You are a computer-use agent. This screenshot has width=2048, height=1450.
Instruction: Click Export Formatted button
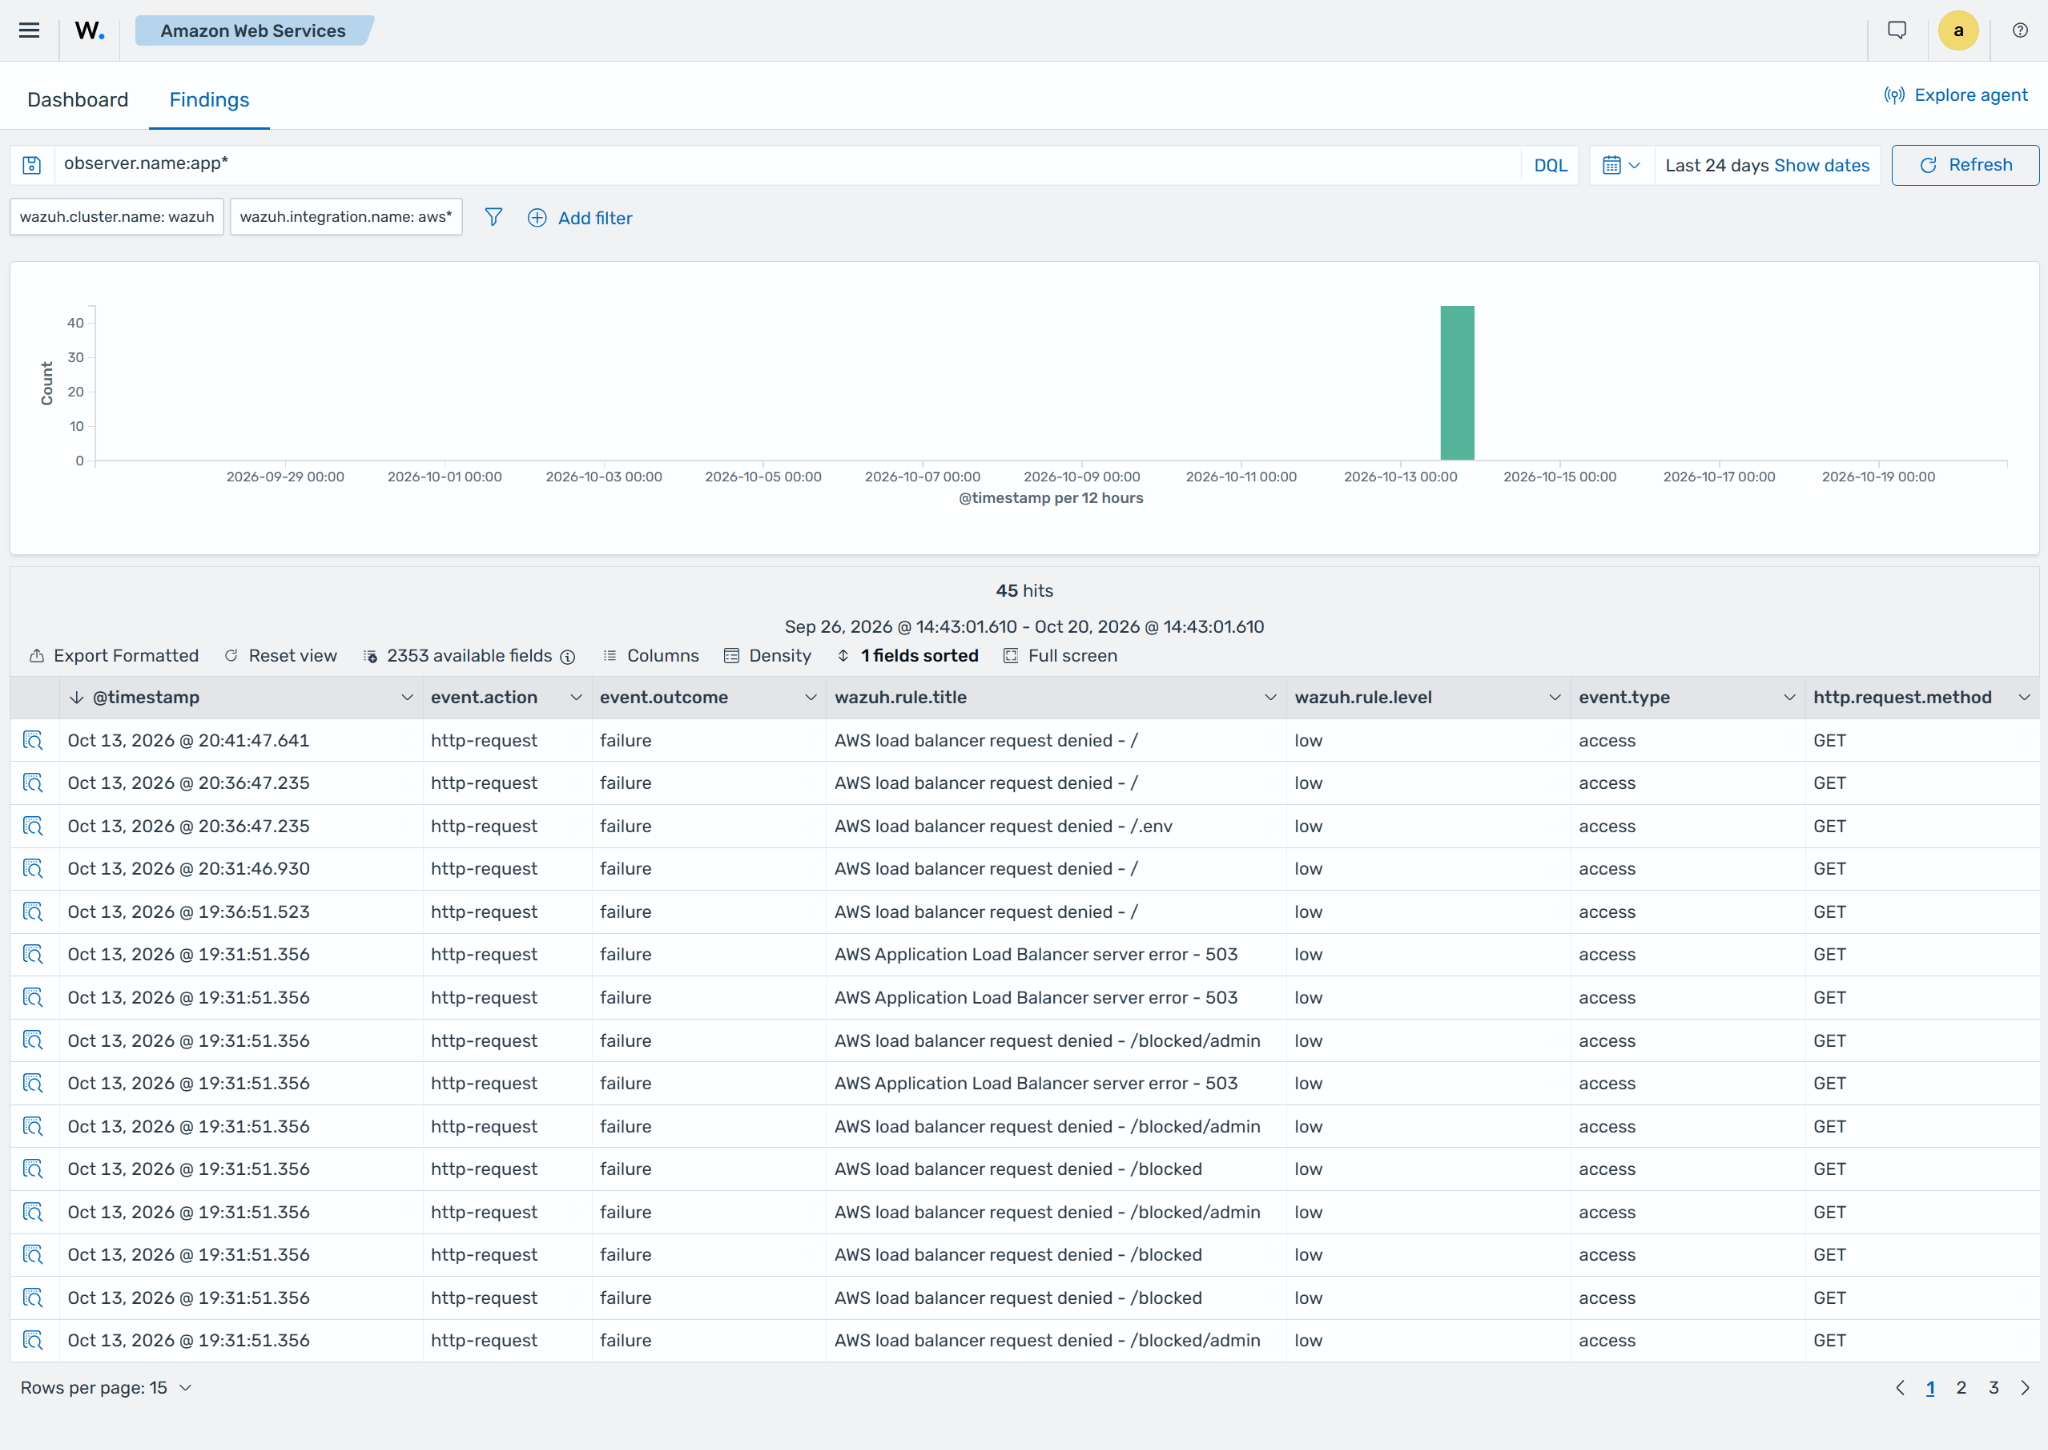pos(114,656)
